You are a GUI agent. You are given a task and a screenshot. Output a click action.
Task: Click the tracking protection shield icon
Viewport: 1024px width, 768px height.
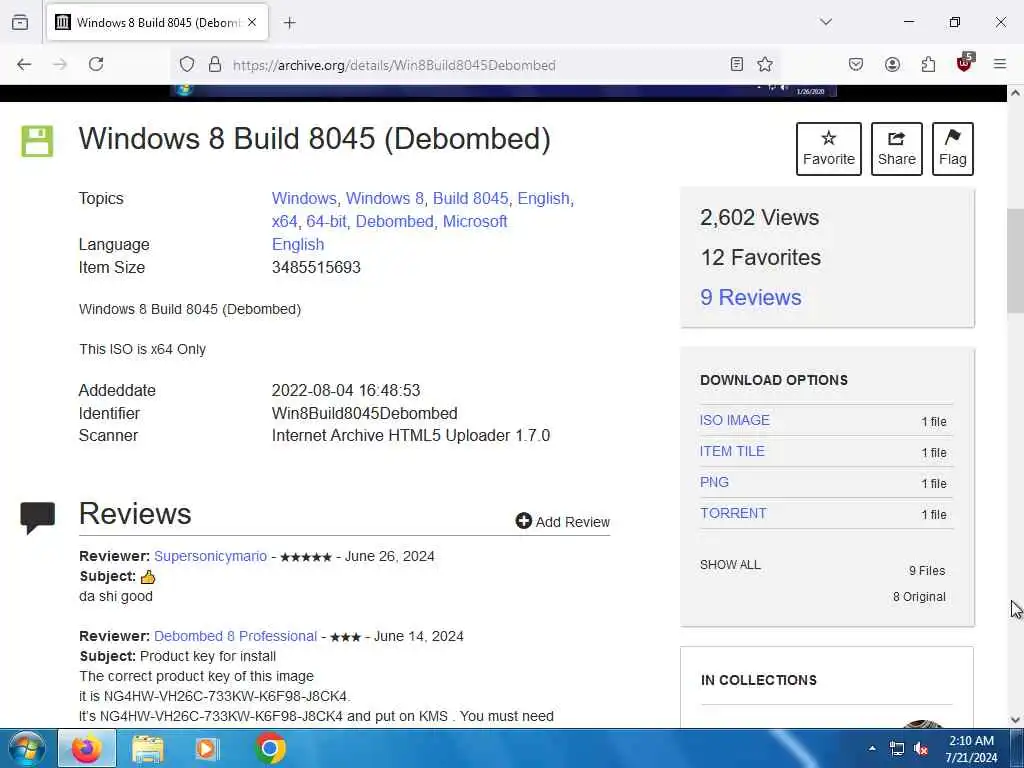[x=187, y=64]
